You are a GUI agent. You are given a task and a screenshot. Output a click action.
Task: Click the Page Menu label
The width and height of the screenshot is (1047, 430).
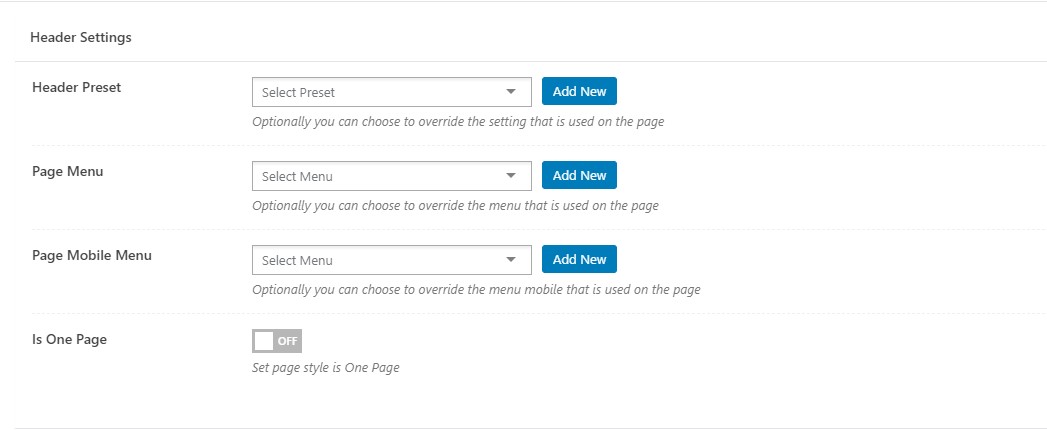[67, 172]
